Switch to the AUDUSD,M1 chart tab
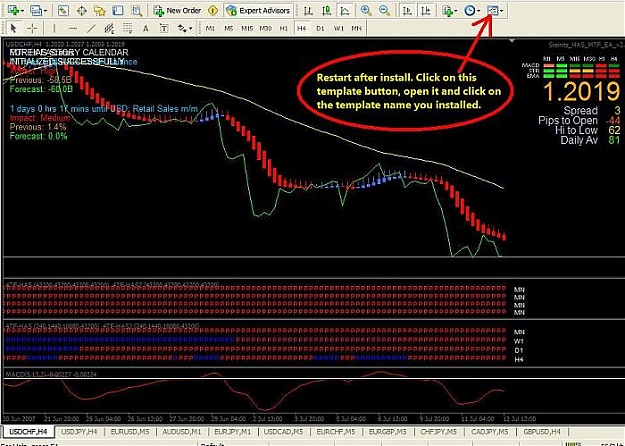Image resolution: width=625 pixels, height=446 pixels. coord(182,432)
